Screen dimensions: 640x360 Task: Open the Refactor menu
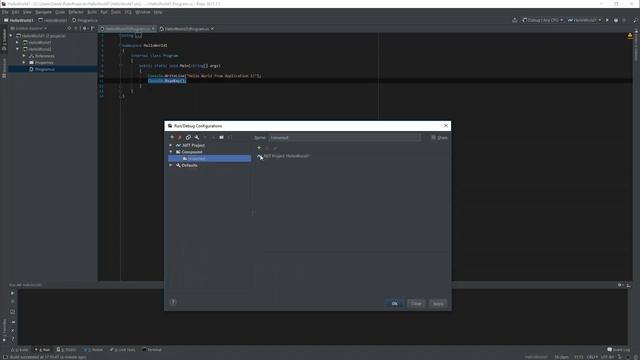click(x=76, y=12)
